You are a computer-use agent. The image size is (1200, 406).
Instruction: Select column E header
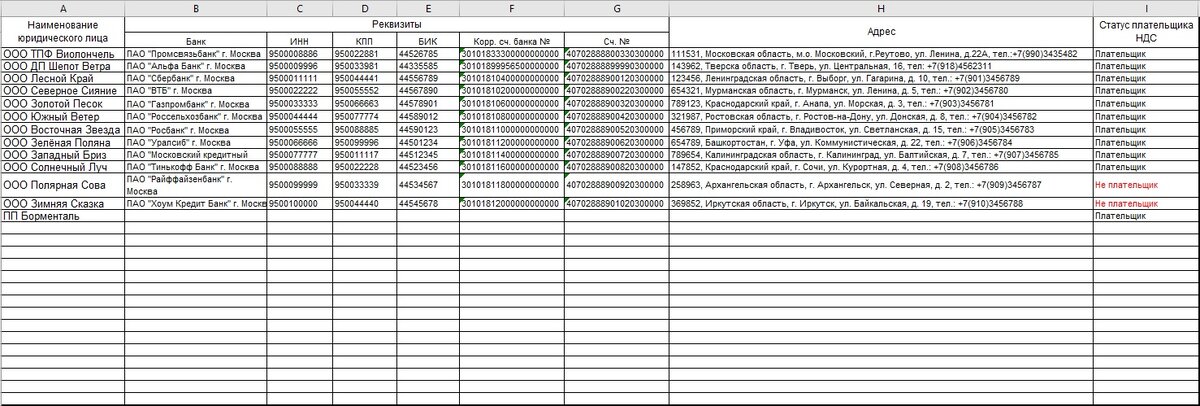pos(427,8)
